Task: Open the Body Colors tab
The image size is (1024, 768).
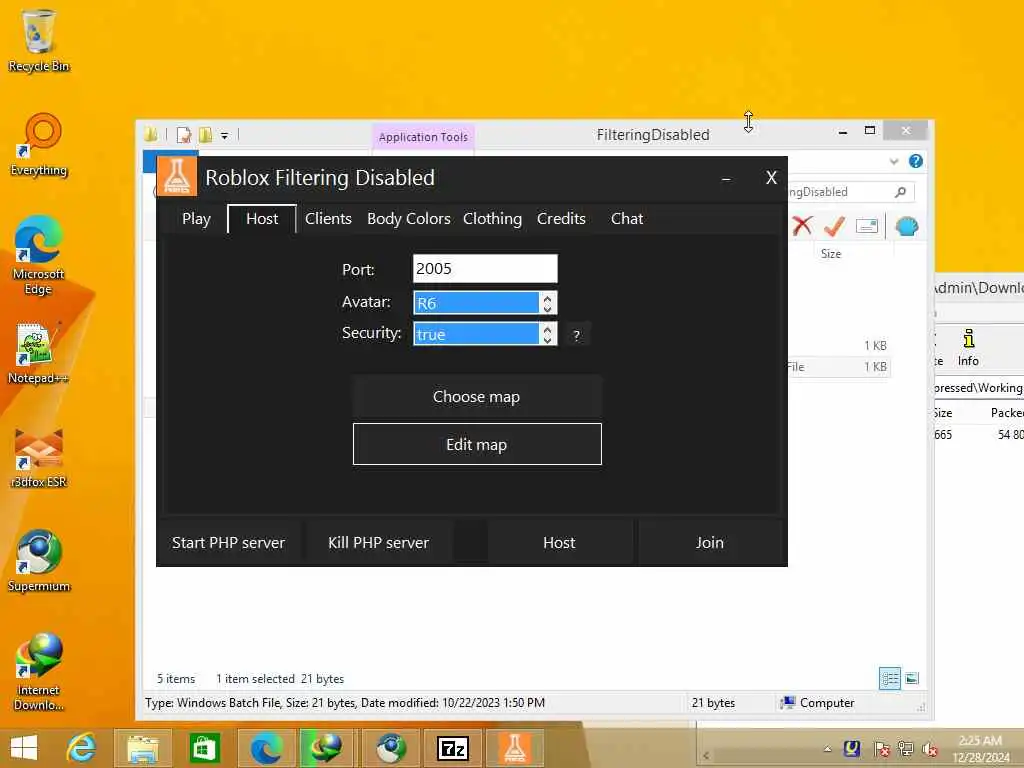Action: pos(408,219)
